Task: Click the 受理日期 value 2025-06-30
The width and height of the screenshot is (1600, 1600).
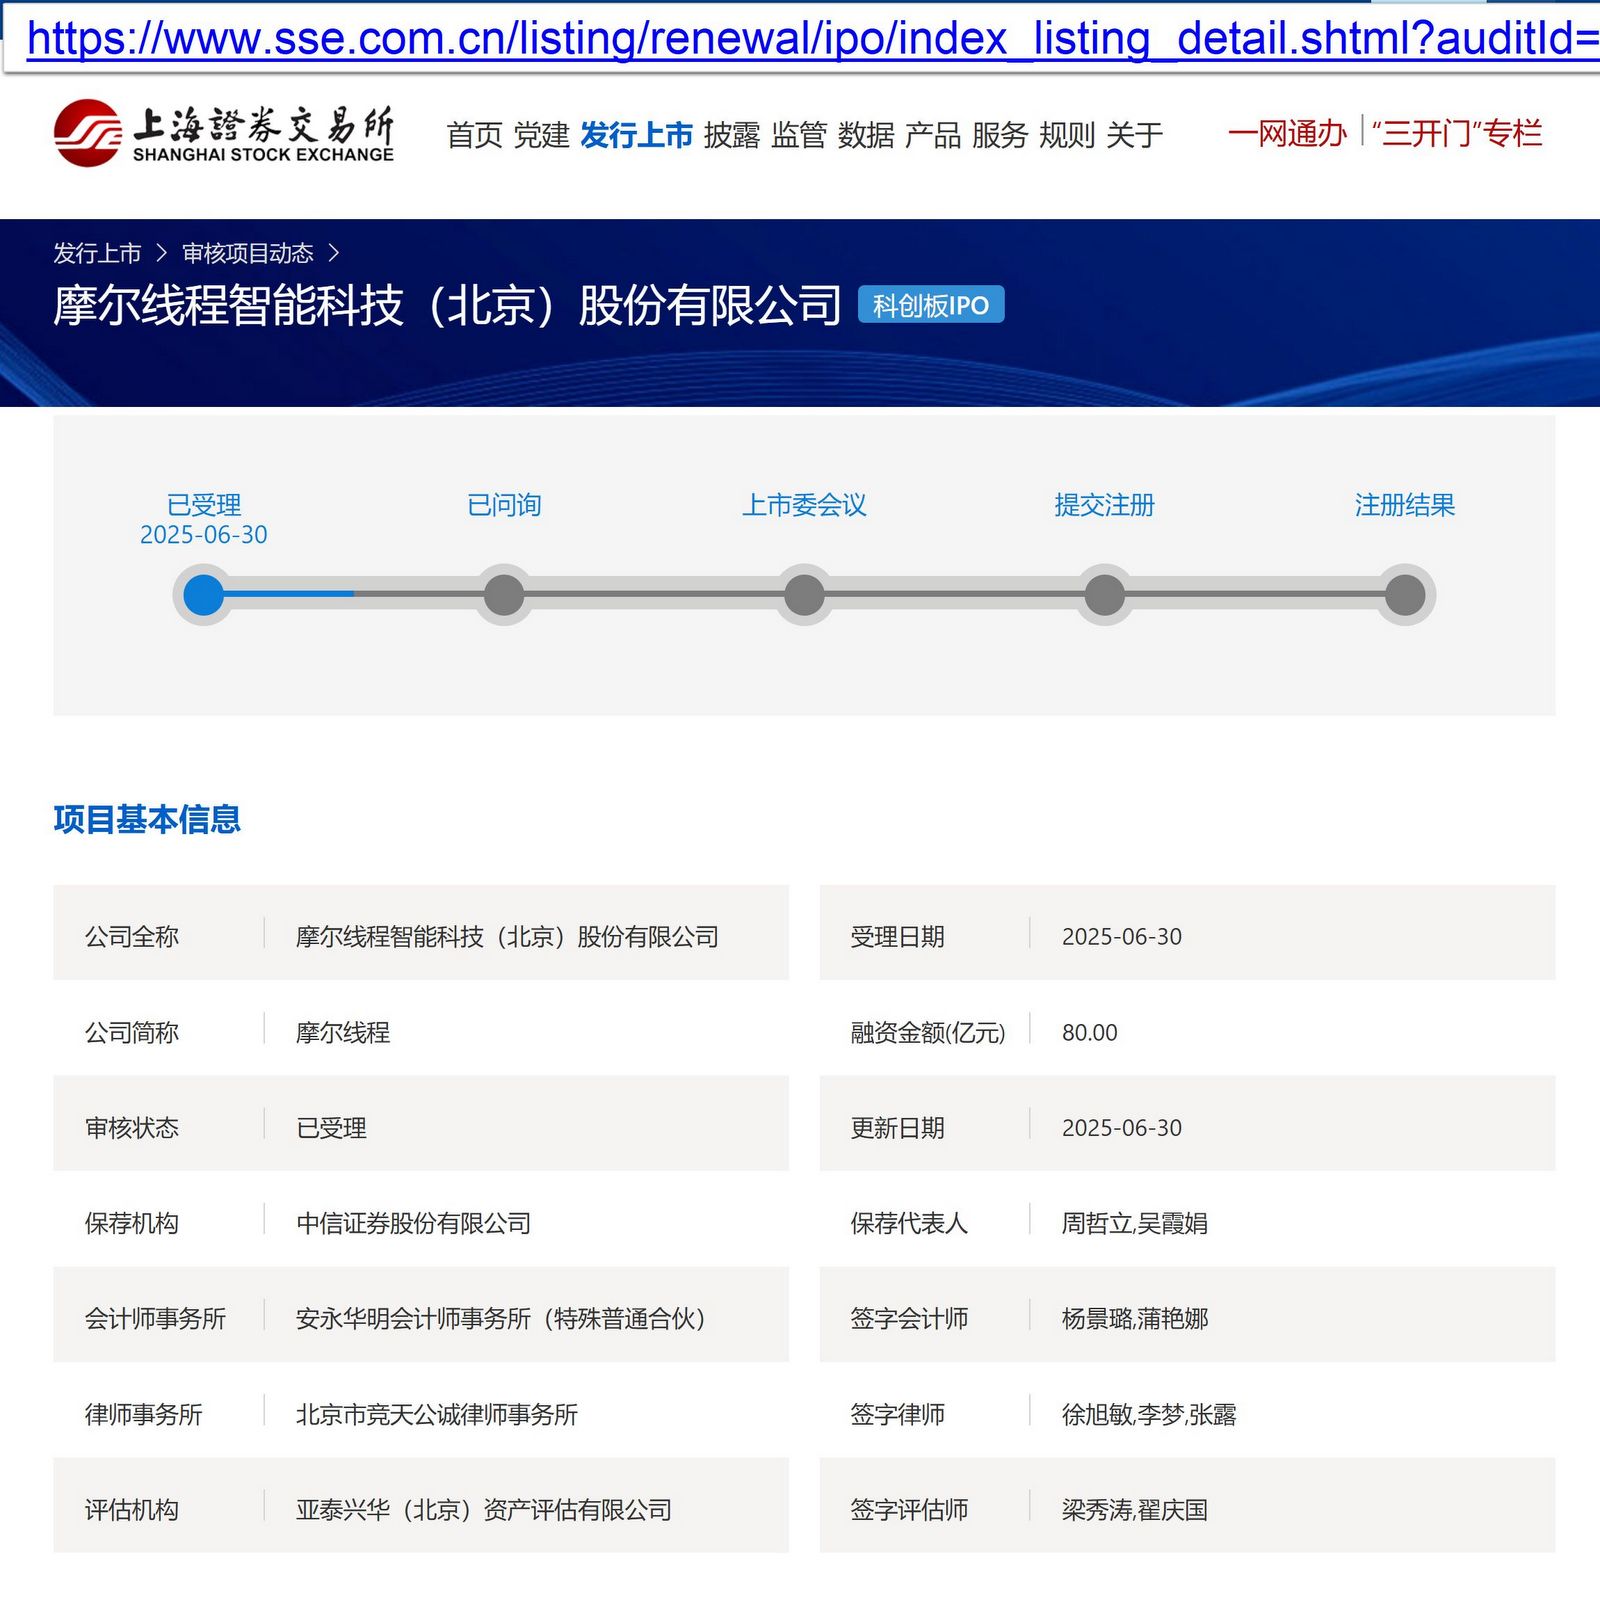Action: pos(1121,937)
